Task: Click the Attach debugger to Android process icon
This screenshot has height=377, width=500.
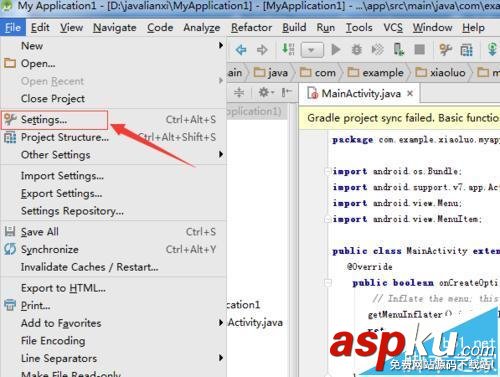Action: pyautogui.click(x=399, y=50)
